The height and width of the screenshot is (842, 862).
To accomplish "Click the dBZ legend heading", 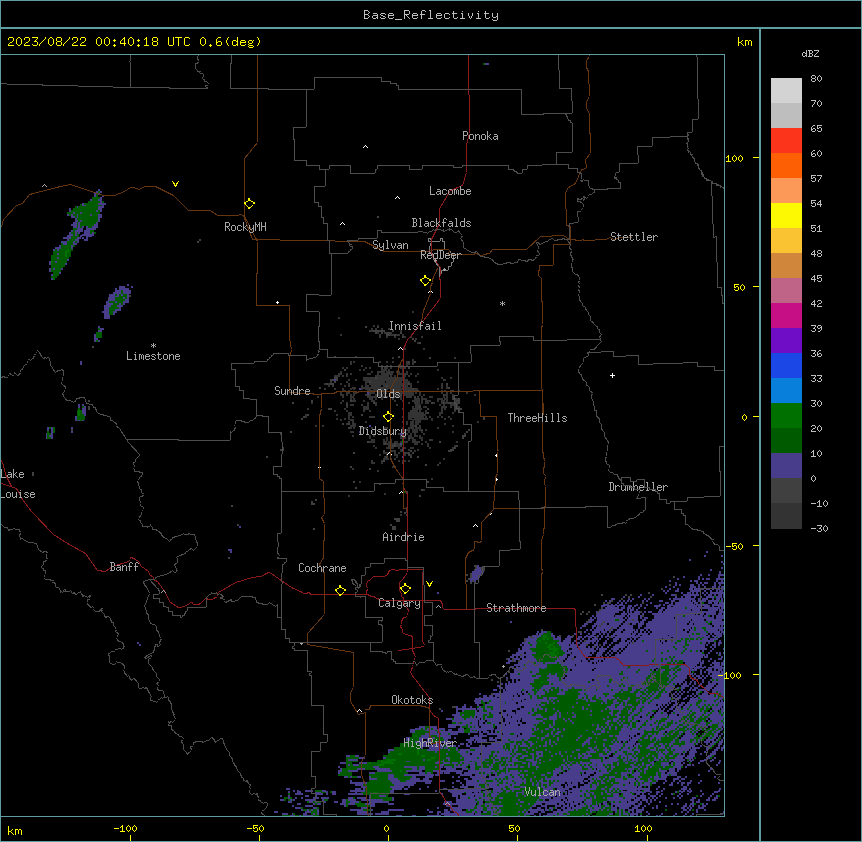I will pos(810,53).
